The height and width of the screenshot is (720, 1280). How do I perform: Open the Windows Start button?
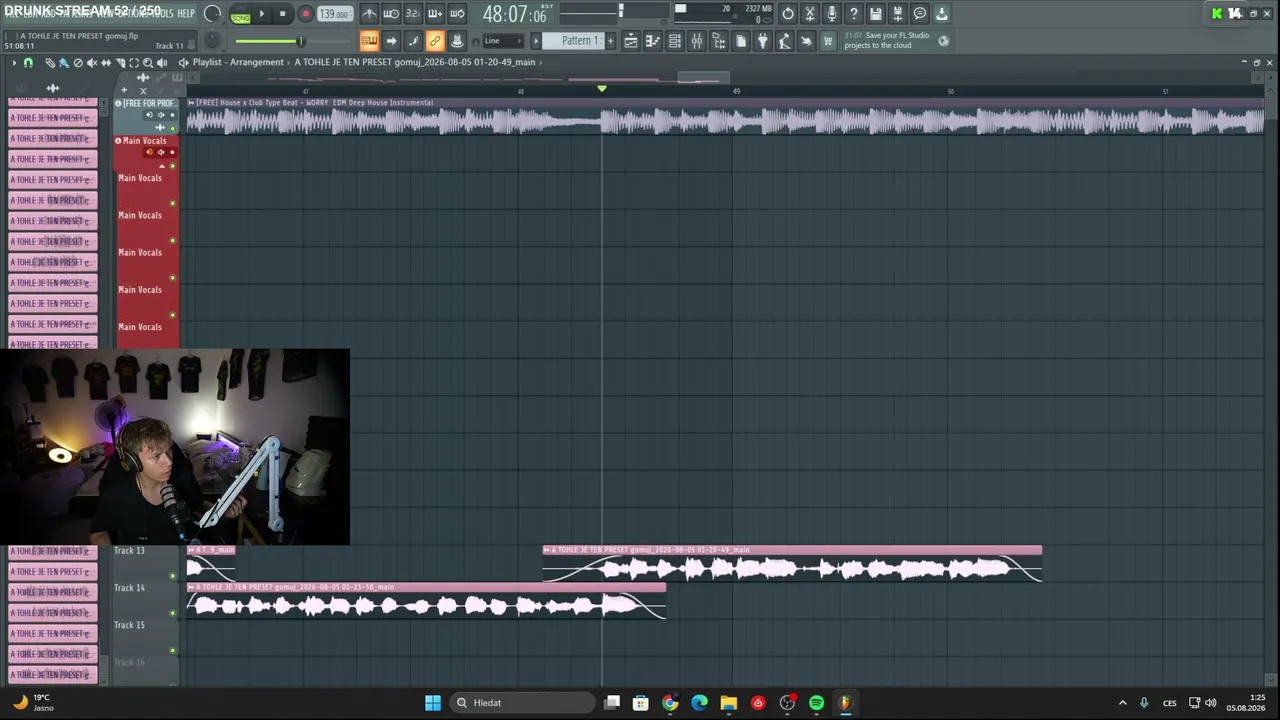(433, 703)
